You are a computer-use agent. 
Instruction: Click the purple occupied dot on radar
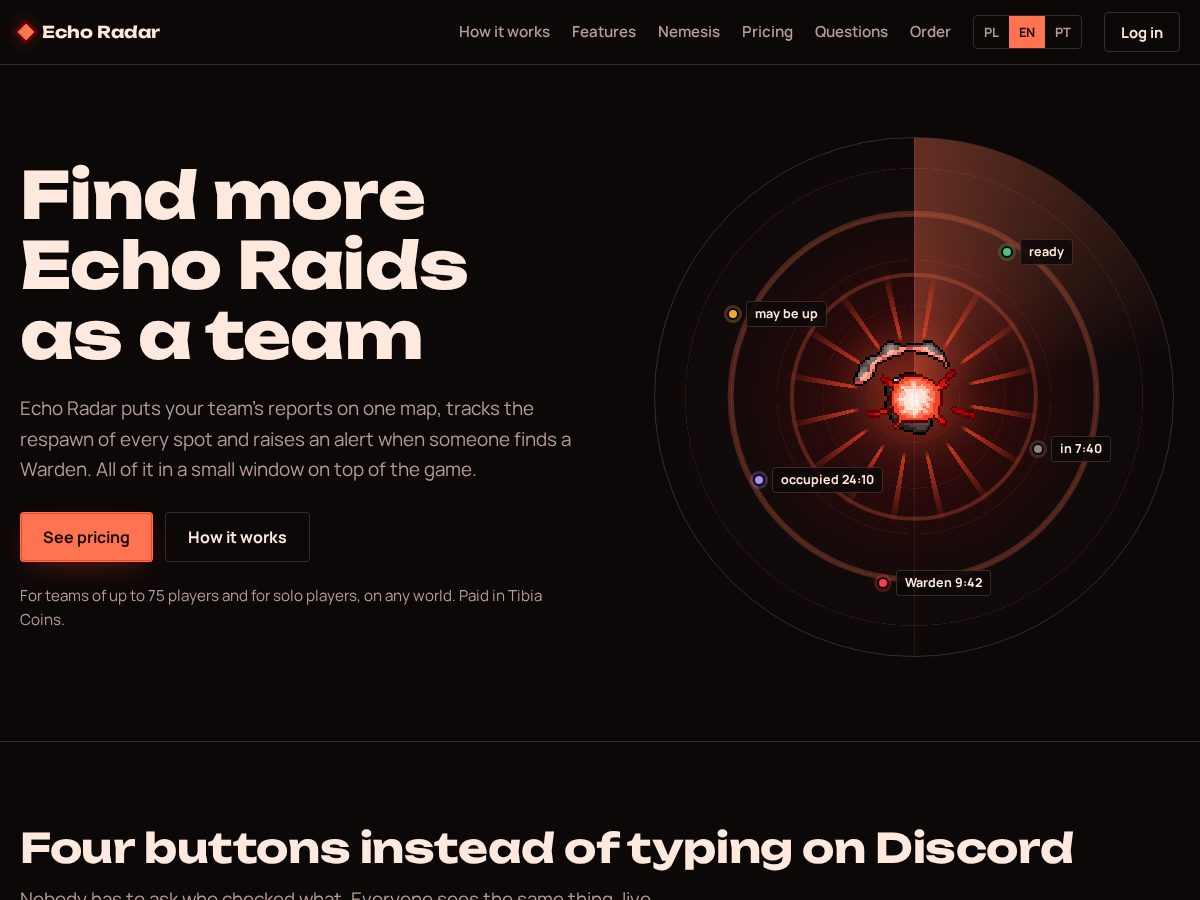[x=759, y=480]
